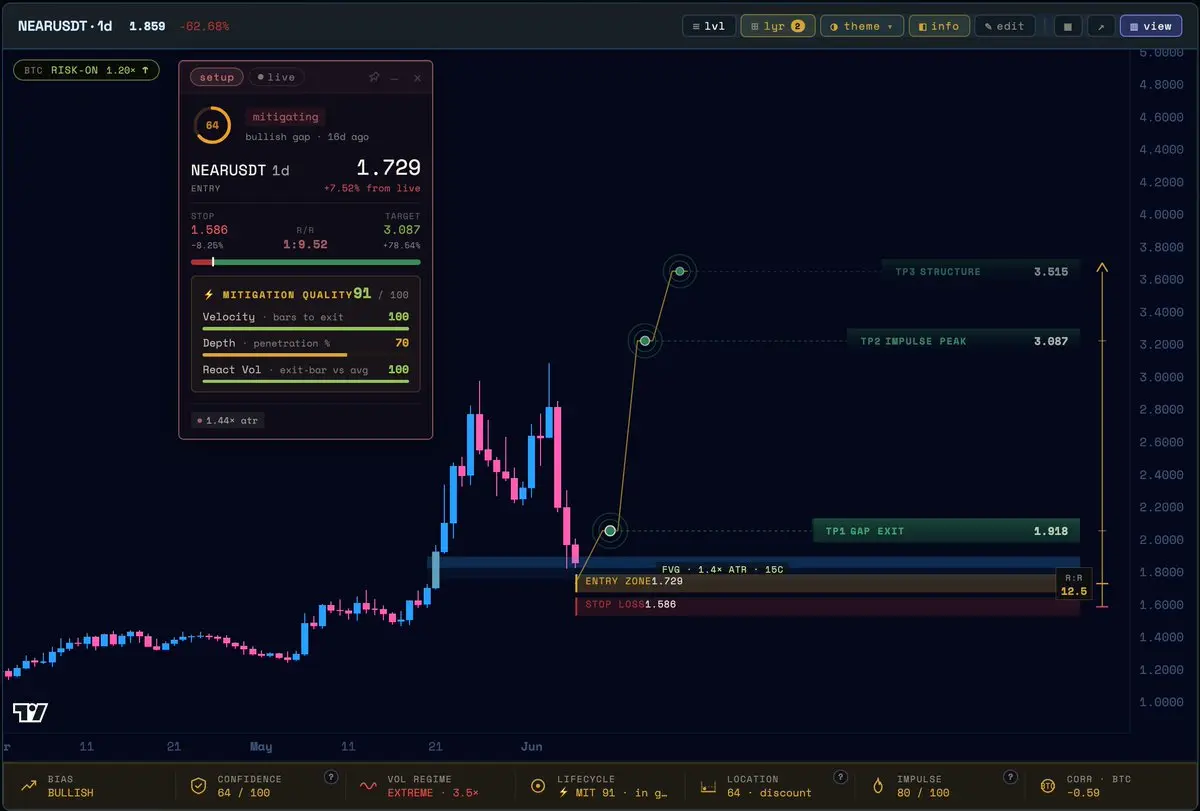
Task: Select the setup tab
Action: 217,77
